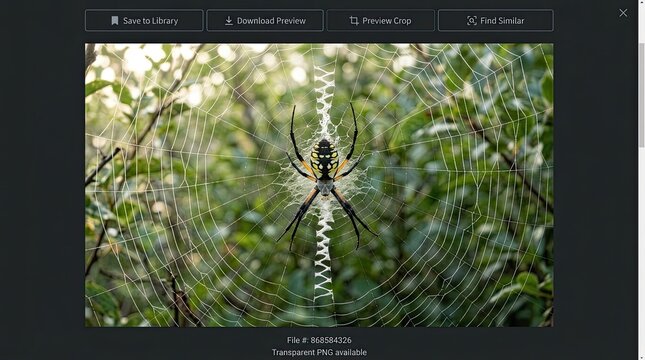Screen dimensions: 645x360
Task: Click the Find Similar button
Action: [x=496, y=21]
